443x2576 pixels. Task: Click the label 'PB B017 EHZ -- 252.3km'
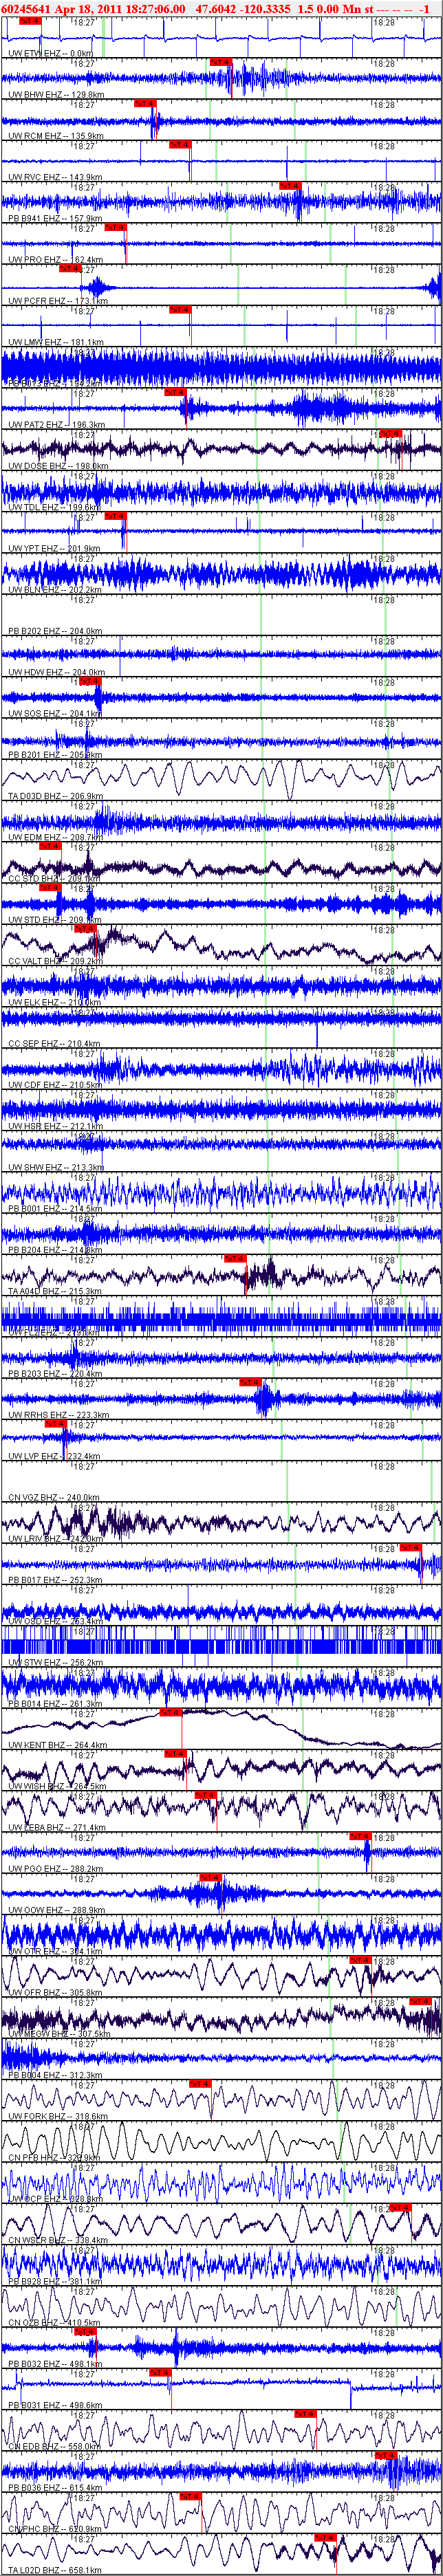(56, 1580)
